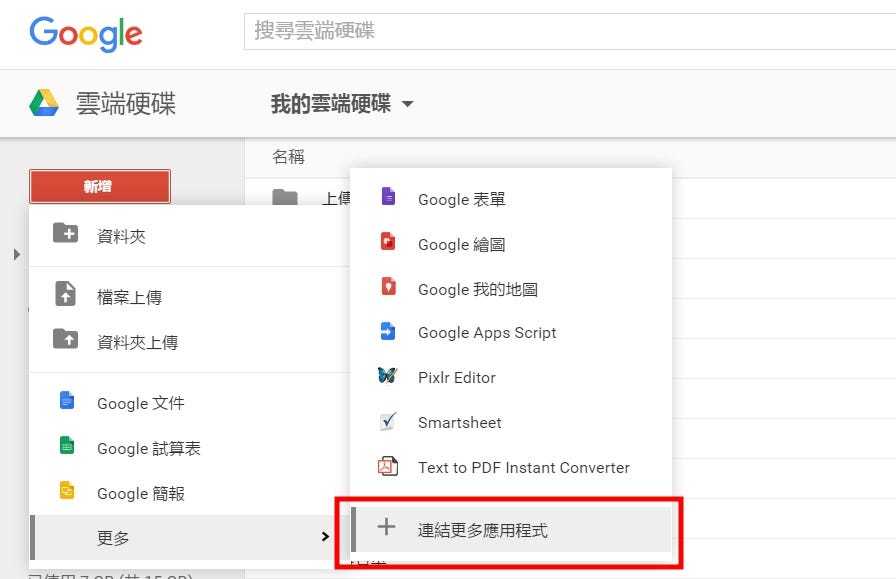
Task: Open Smartsheet from the submenu
Action: 511,422
